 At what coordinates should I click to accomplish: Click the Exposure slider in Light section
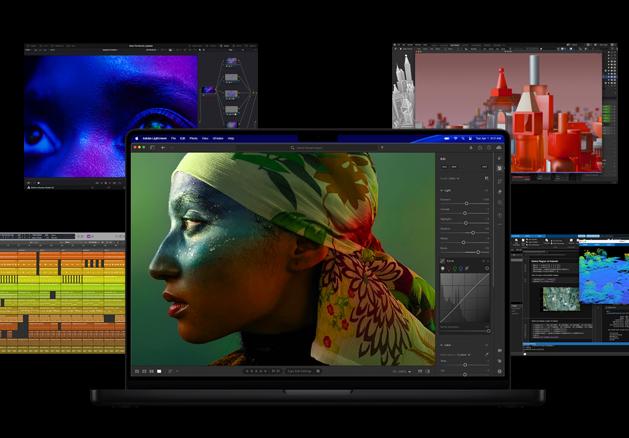(x=466, y=203)
